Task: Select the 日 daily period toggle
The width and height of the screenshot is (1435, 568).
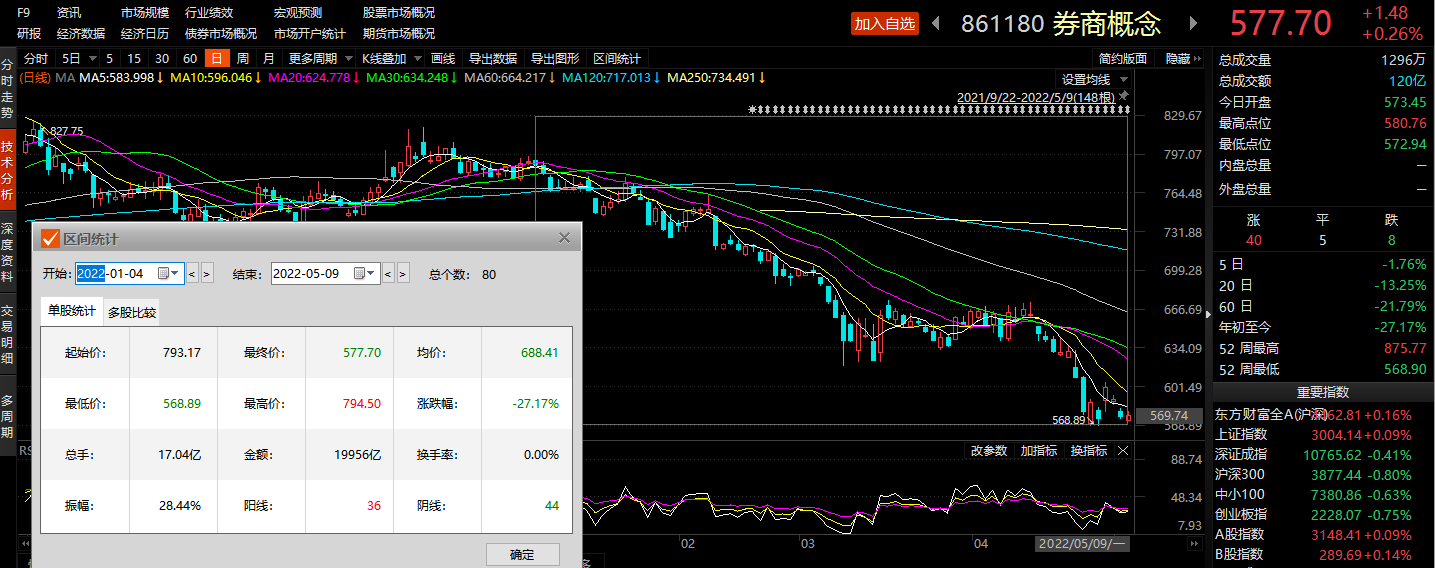Action: pos(215,58)
